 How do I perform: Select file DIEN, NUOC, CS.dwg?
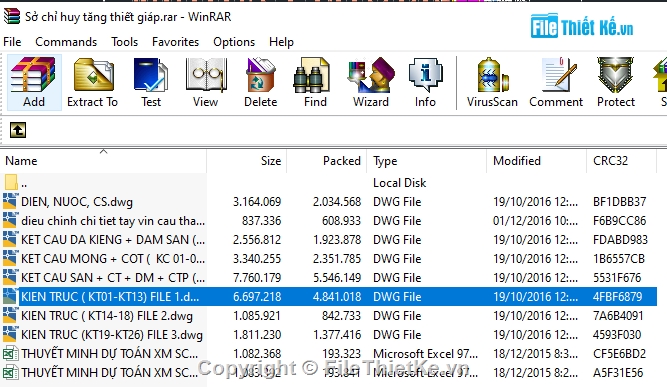[77, 202]
